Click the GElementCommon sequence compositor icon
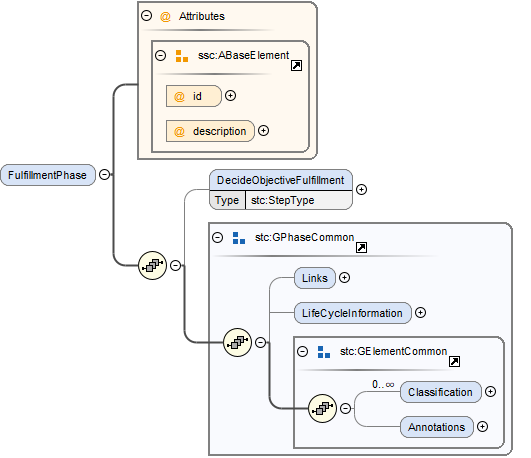This screenshot has width=531, height=458. pyautogui.click(x=322, y=409)
